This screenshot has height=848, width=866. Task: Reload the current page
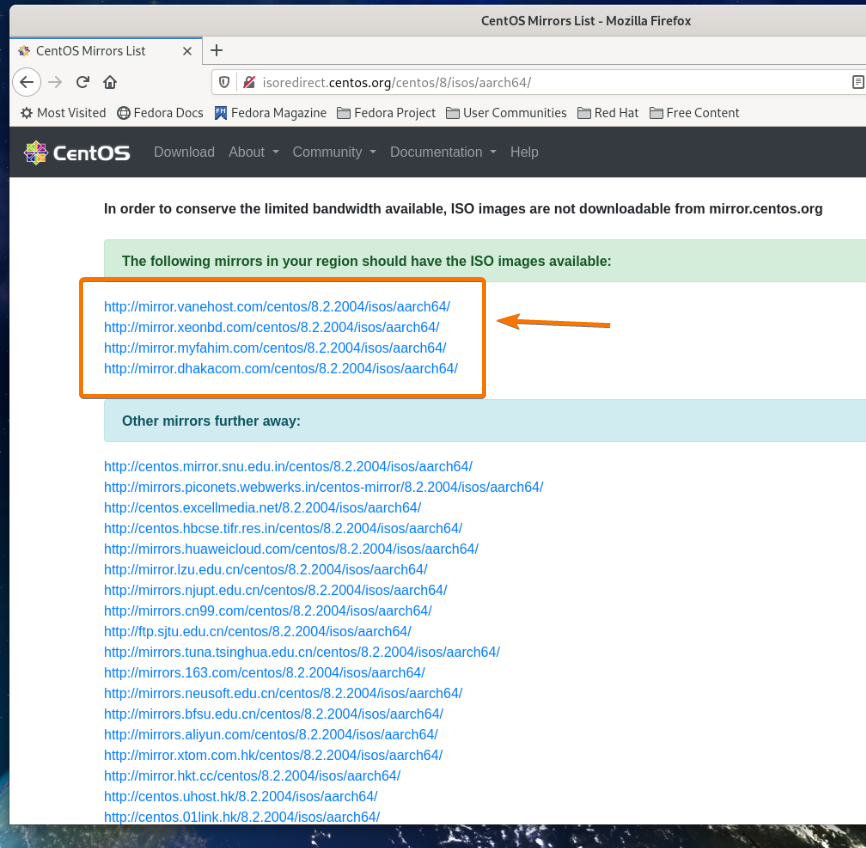coord(83,82)
